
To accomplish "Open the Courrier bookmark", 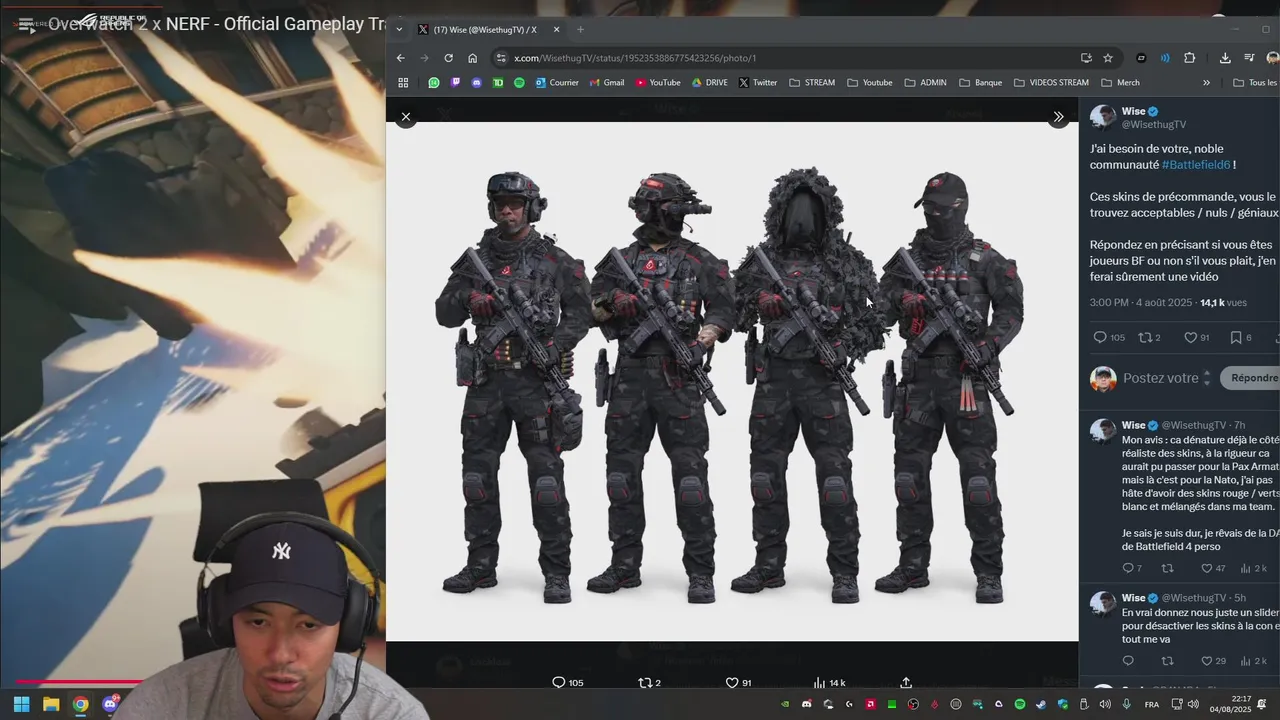I will tap(557, 83).
